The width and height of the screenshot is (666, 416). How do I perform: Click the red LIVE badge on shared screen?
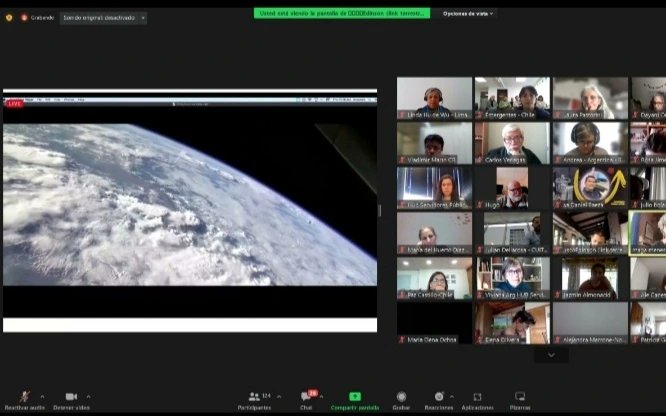coord(14,104)
